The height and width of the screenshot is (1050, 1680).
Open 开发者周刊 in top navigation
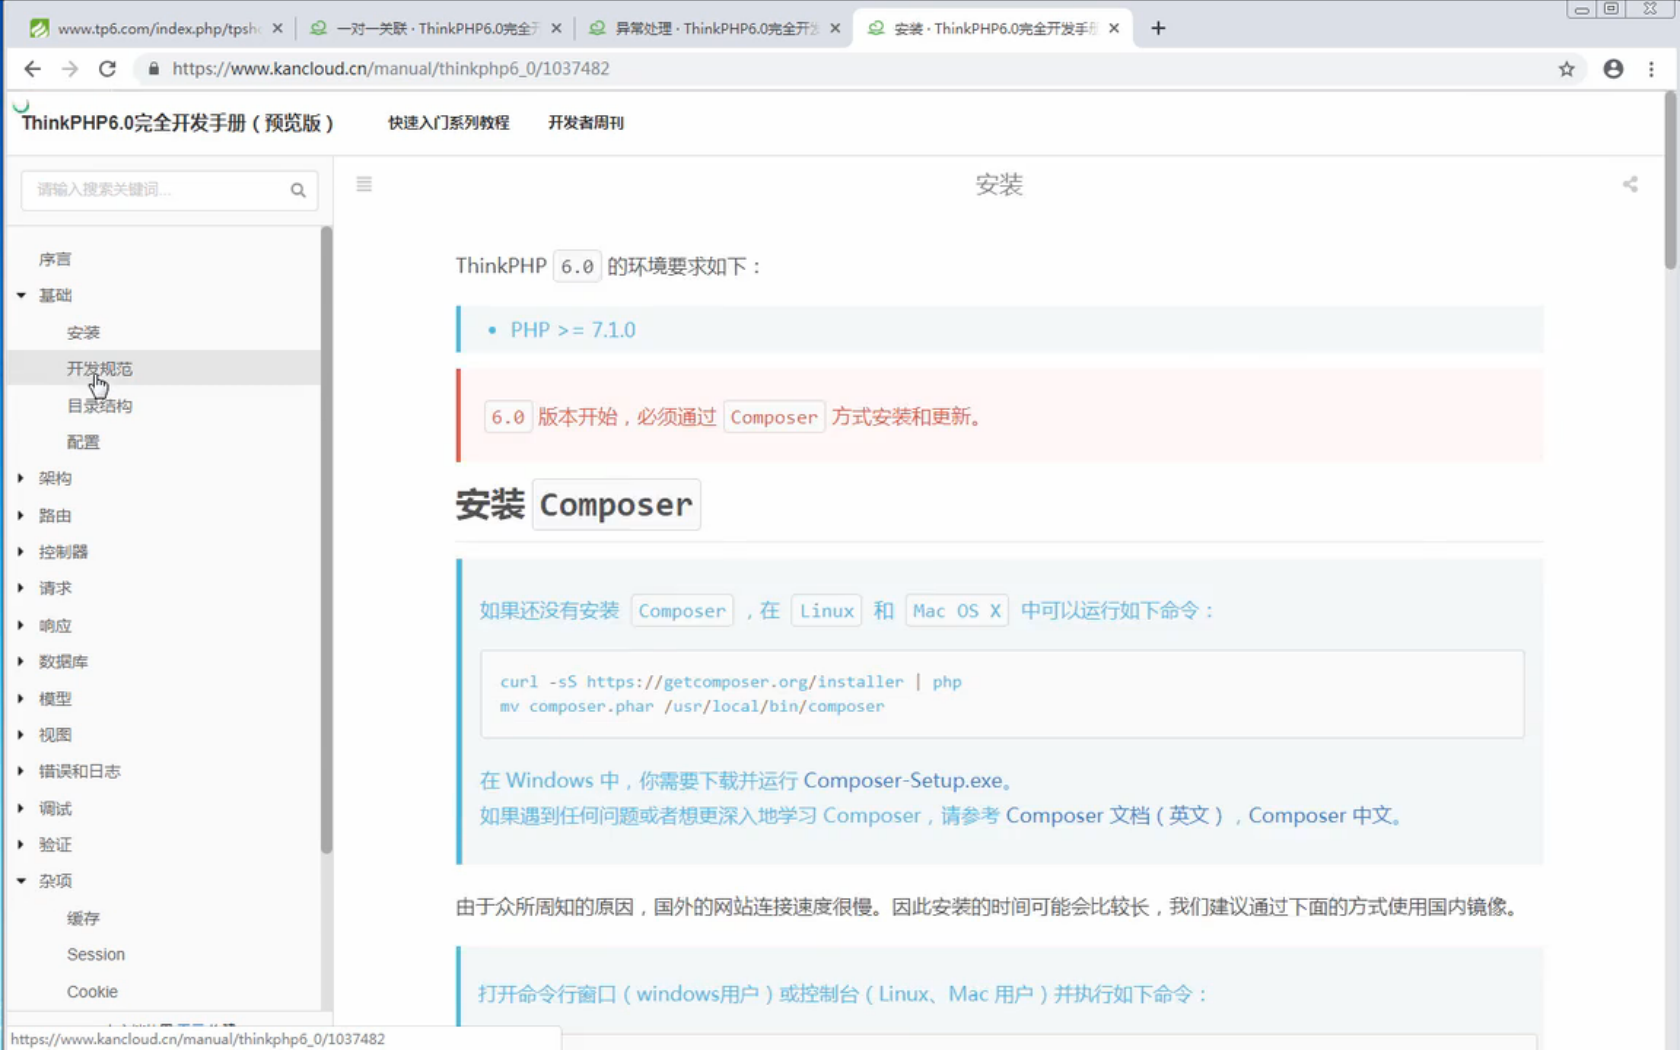pos(586,123)
